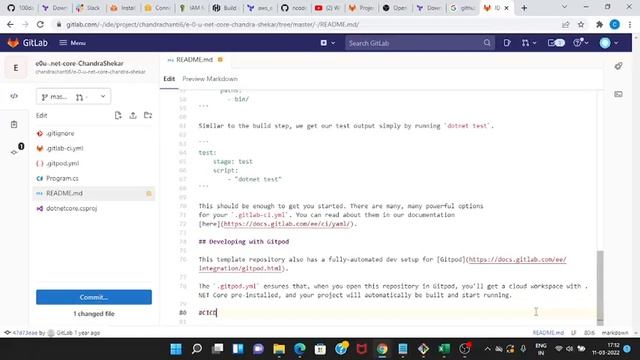
Task: Open the To-Do list icon
Action: [556, 43]
